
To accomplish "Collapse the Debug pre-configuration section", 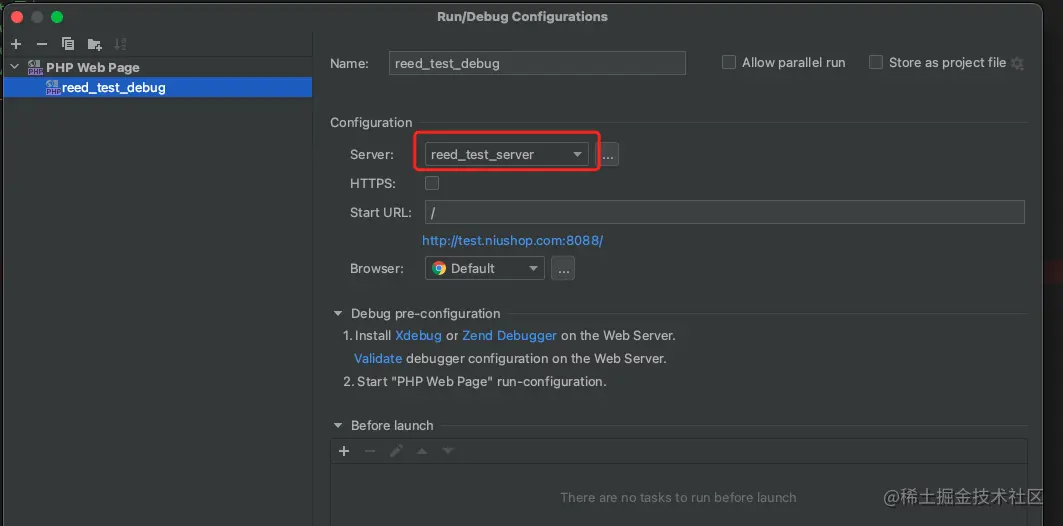I will pos(339,314).
